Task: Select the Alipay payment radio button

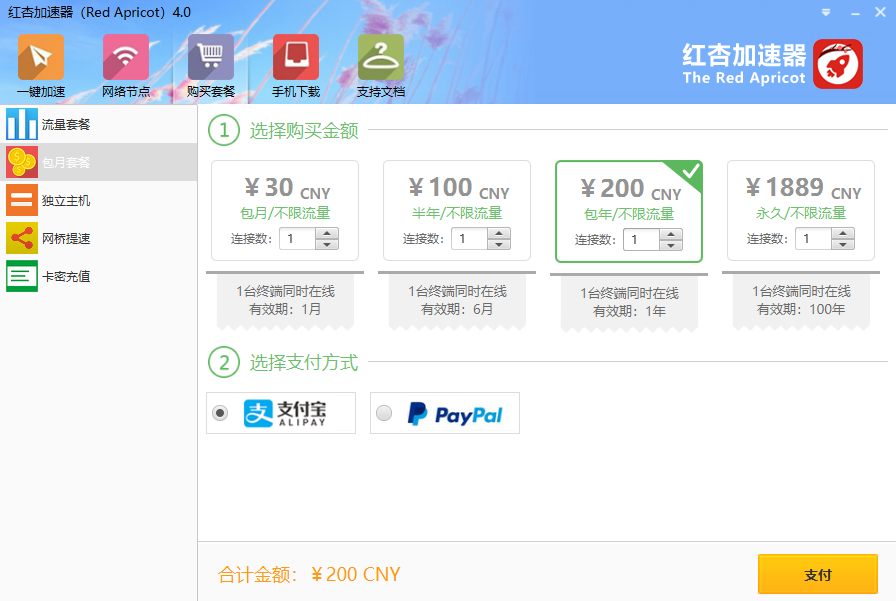Action: (220, 413)
